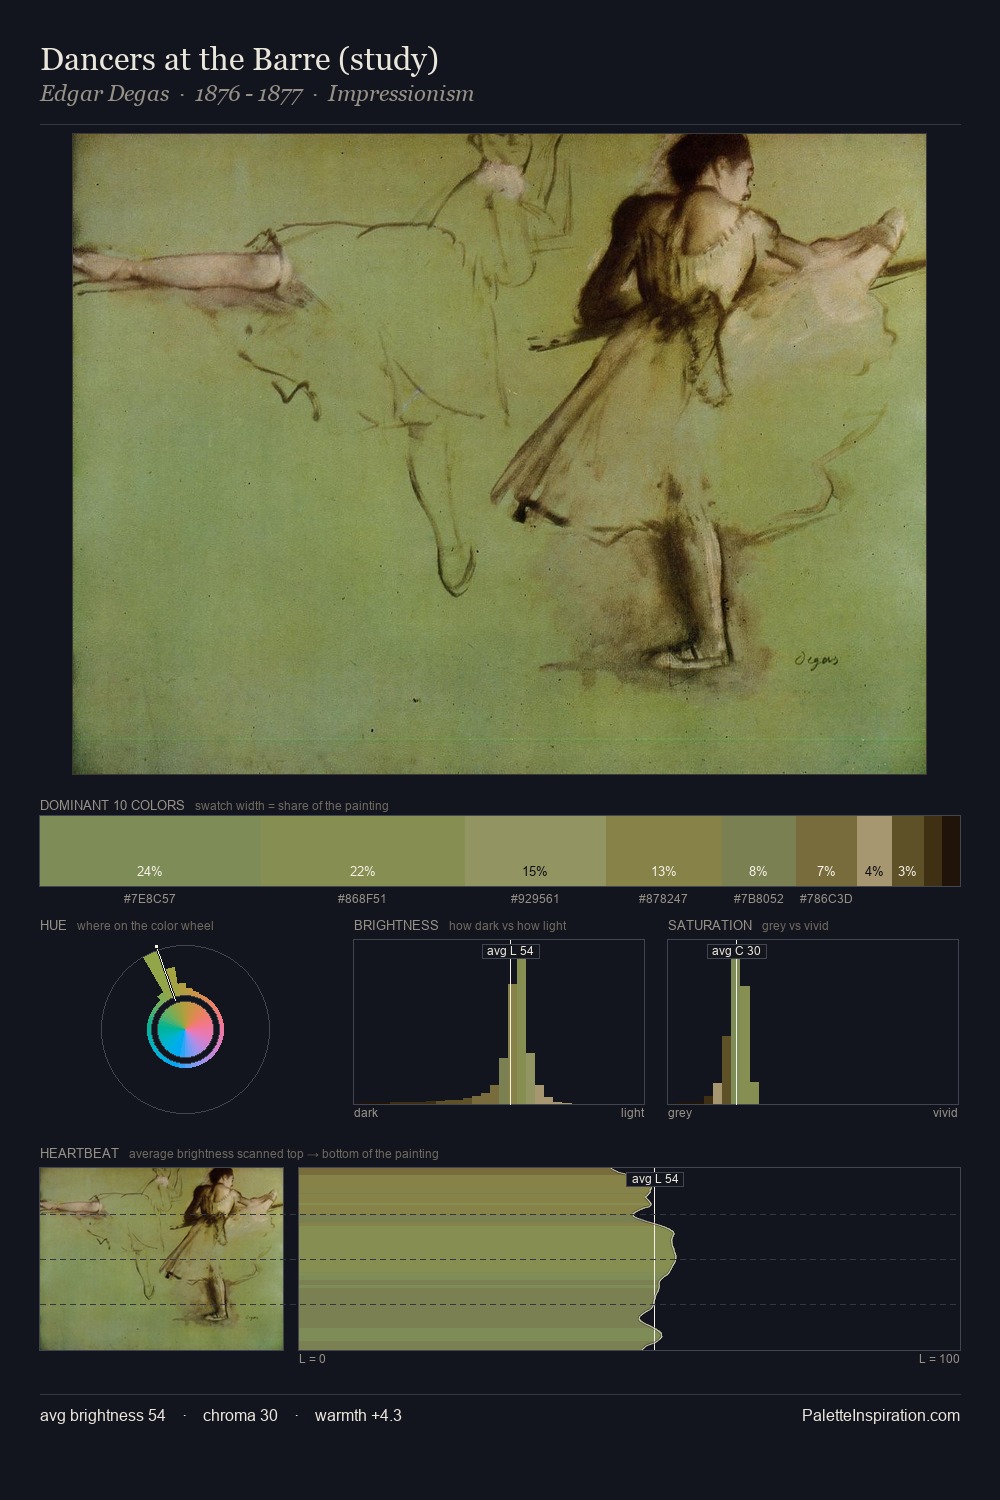Click the hue color wheel
This screenshot has width=1000, height=1500.
[x=185, y=1029]
